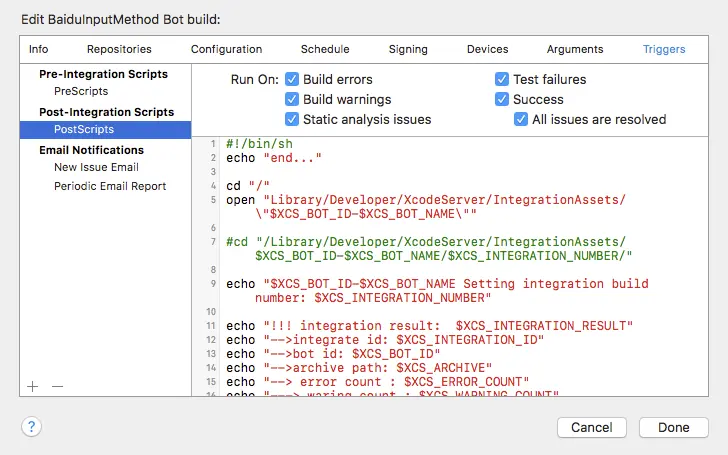Click the integrate id echo line

pos(385,340)
